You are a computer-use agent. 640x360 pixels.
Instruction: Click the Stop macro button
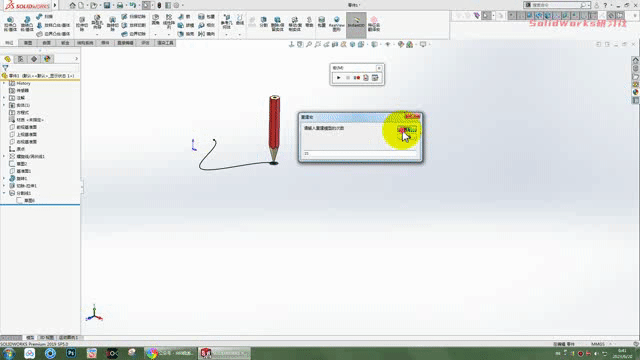pyautogui.click(x=348, y=78)
